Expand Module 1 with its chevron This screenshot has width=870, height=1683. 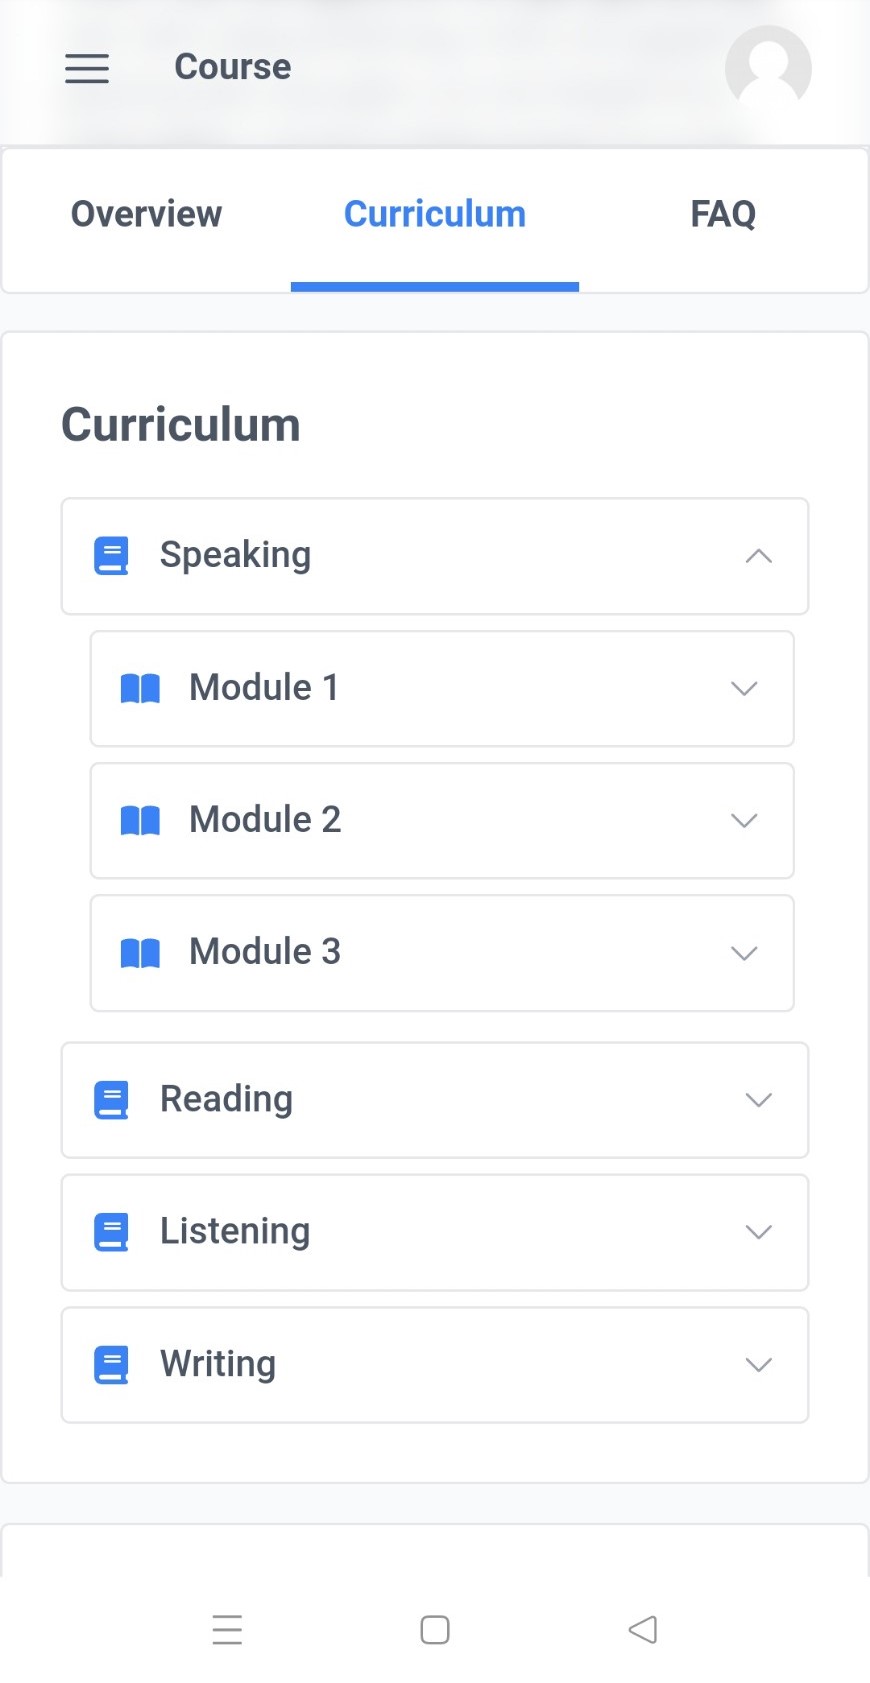[744, 688]
